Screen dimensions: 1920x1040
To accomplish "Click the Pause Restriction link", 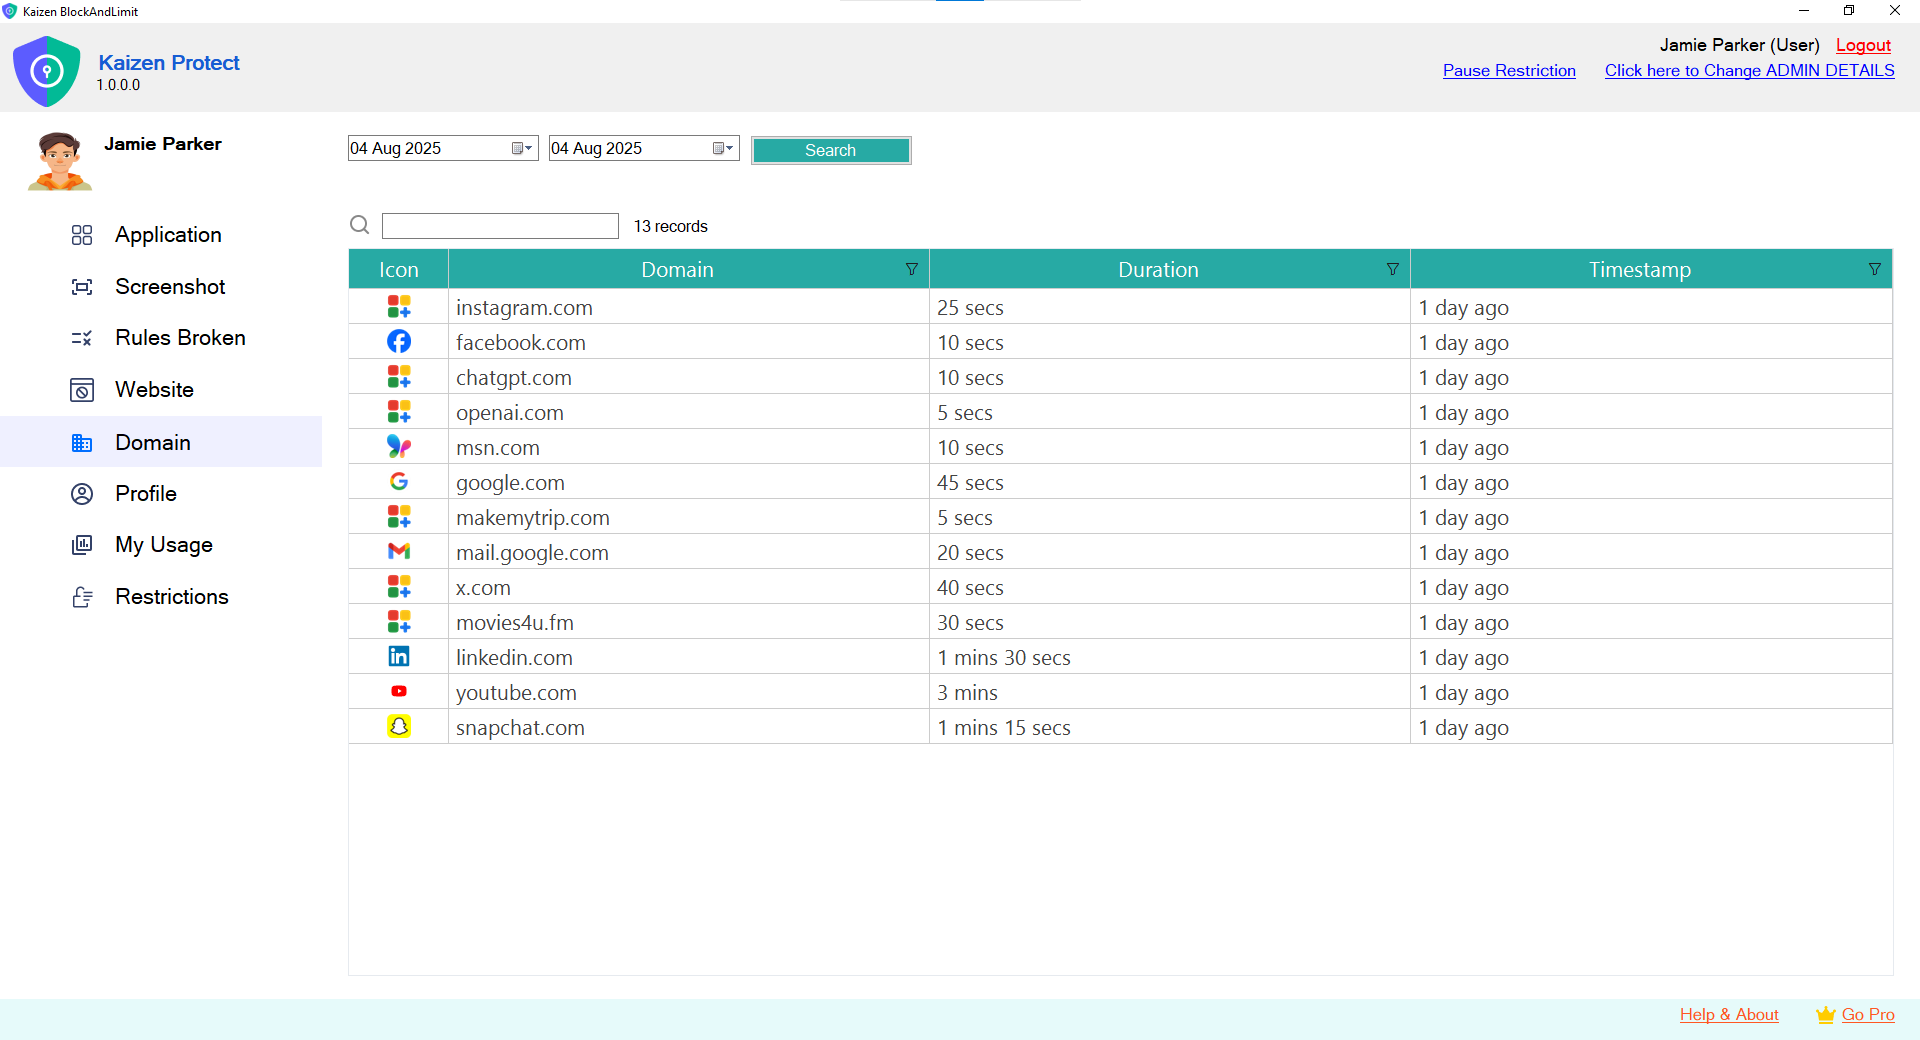I will point(1509,71).
